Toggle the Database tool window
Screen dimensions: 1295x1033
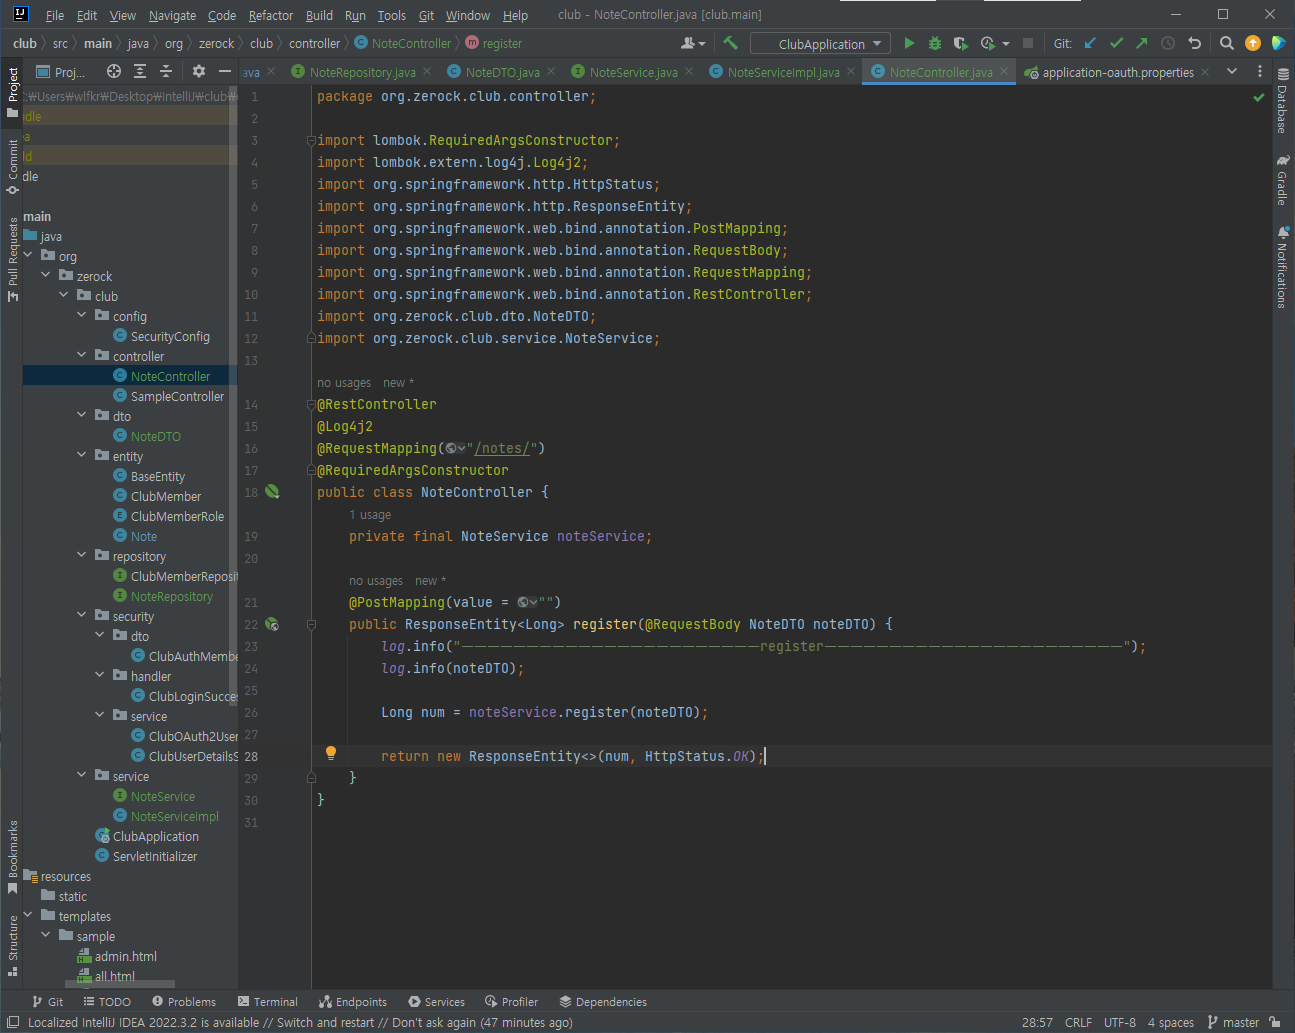[x=1283, y=101]
